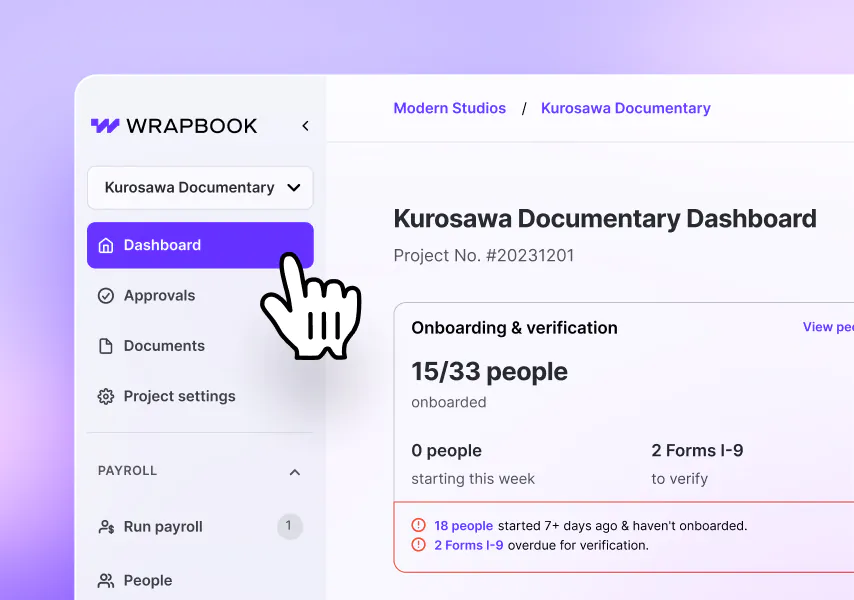Click the 2 Forms I-9 to verify stat
Screen dimensions: 854x600
point(697,464)
